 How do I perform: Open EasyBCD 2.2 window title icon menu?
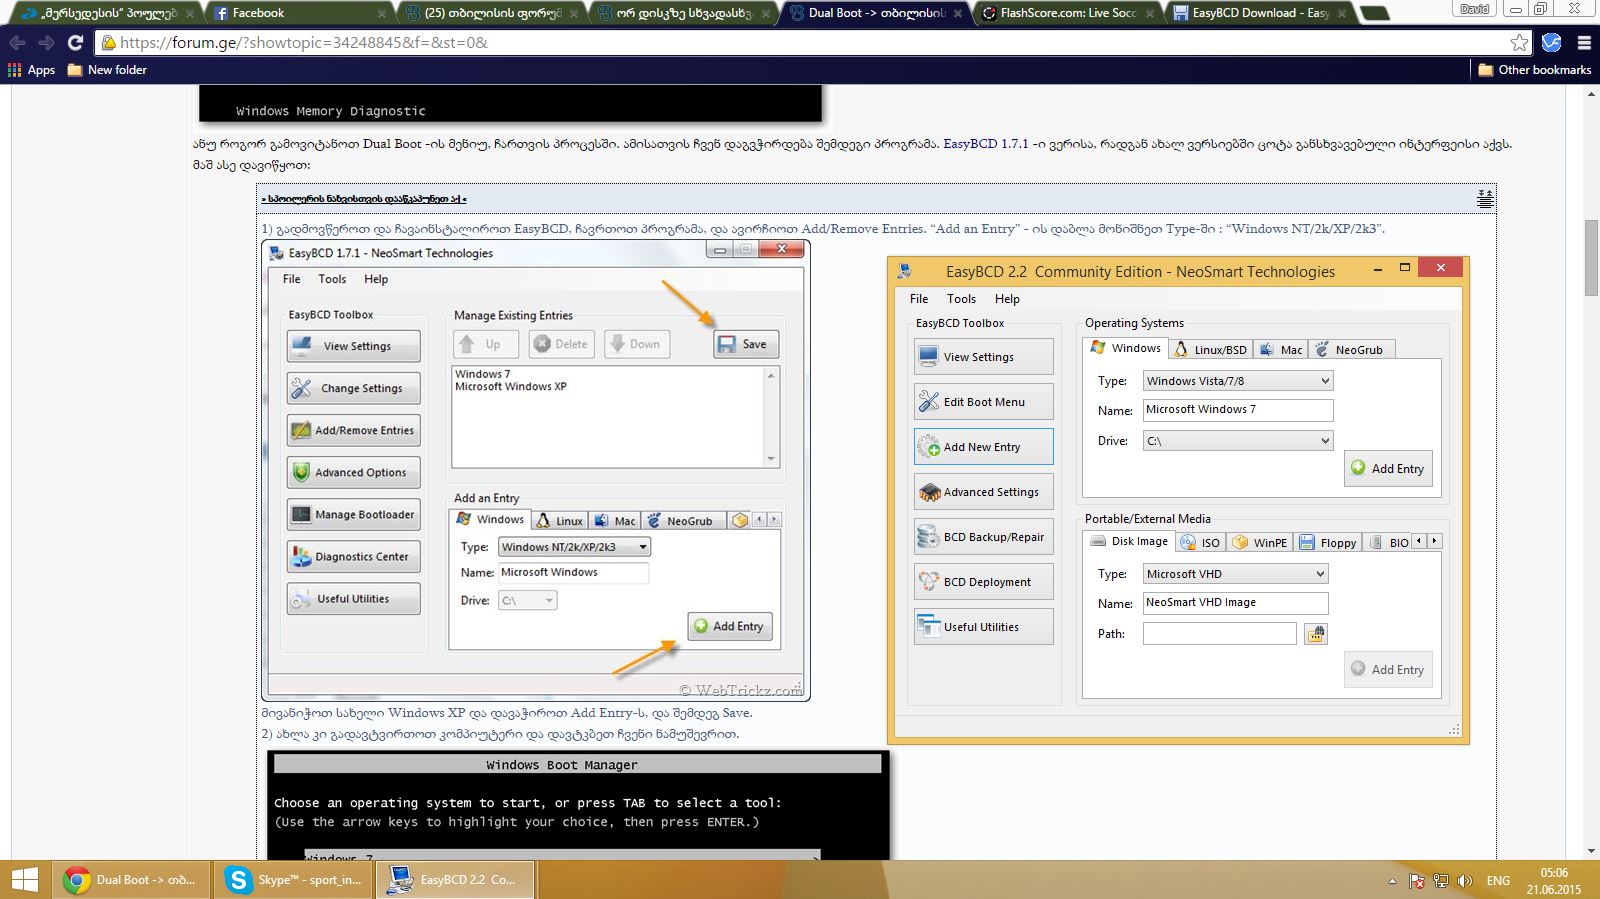(x=906, y=271)
